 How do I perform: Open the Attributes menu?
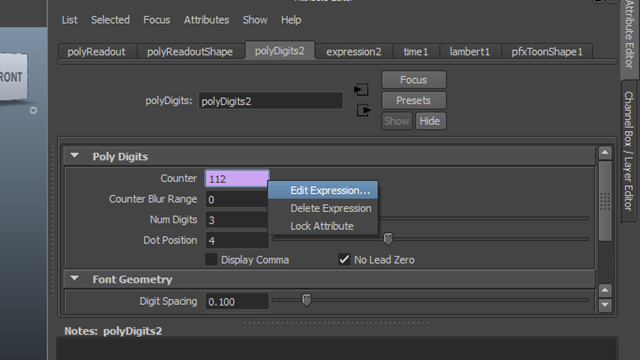(x=206, y=20)
